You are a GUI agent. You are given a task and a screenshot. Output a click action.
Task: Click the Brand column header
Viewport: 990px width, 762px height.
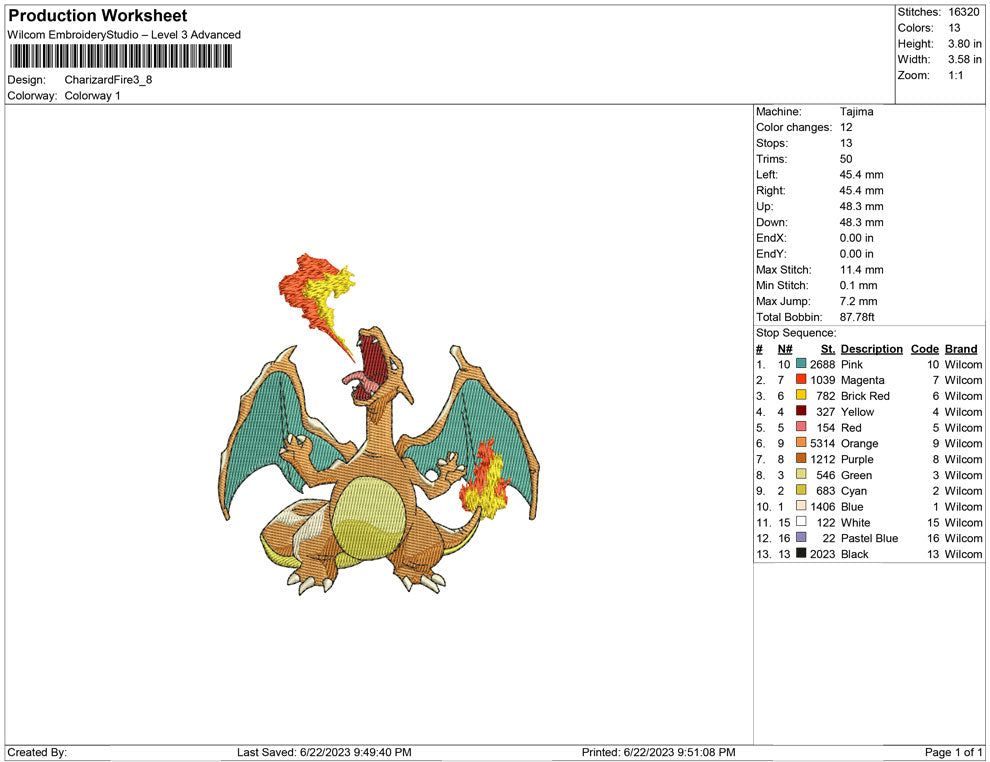[x=961, y=348]
